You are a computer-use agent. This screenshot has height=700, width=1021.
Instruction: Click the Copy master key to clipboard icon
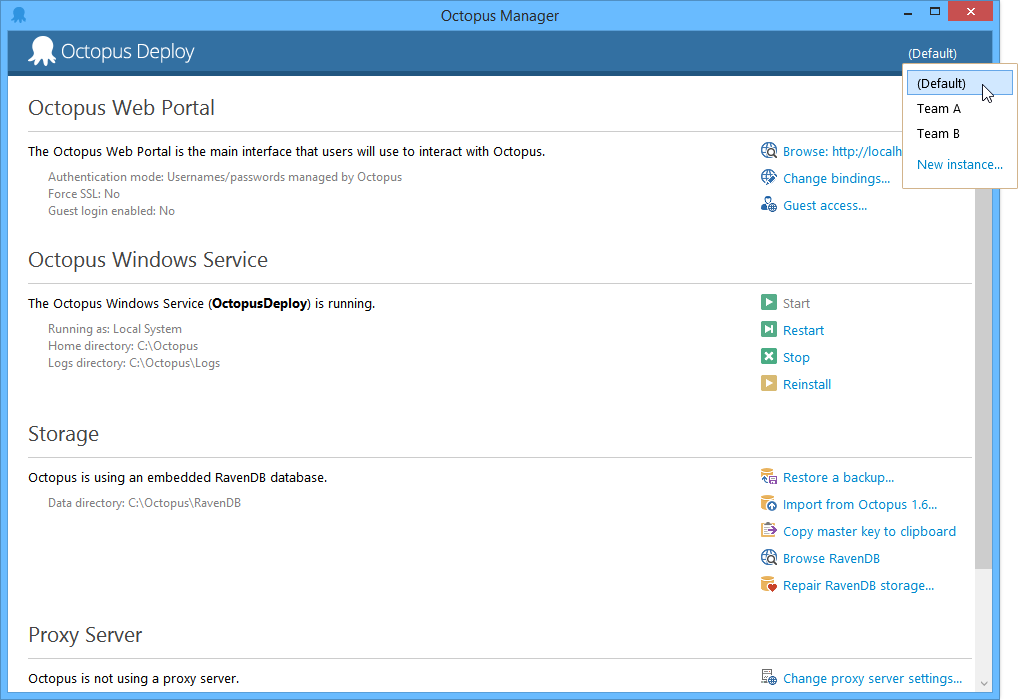pyautogui.click(x=769, y=530)
